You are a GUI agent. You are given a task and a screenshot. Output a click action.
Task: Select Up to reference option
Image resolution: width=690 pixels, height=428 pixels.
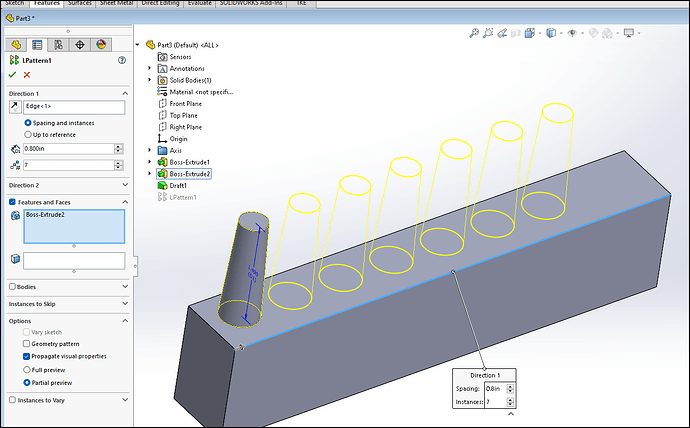coord(28,135)
